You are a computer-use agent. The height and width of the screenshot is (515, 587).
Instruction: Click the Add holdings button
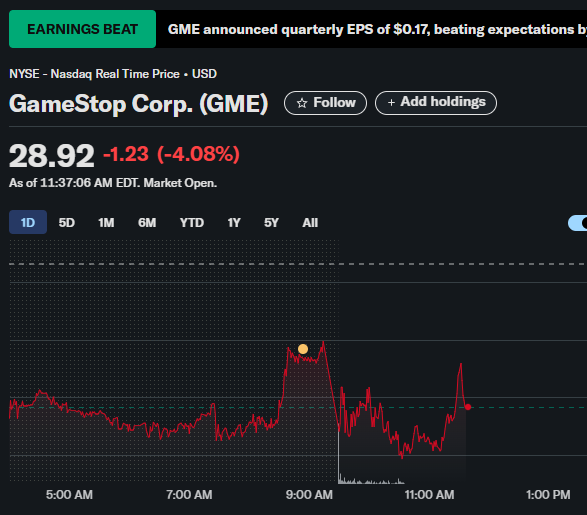(x=436, y=103)
